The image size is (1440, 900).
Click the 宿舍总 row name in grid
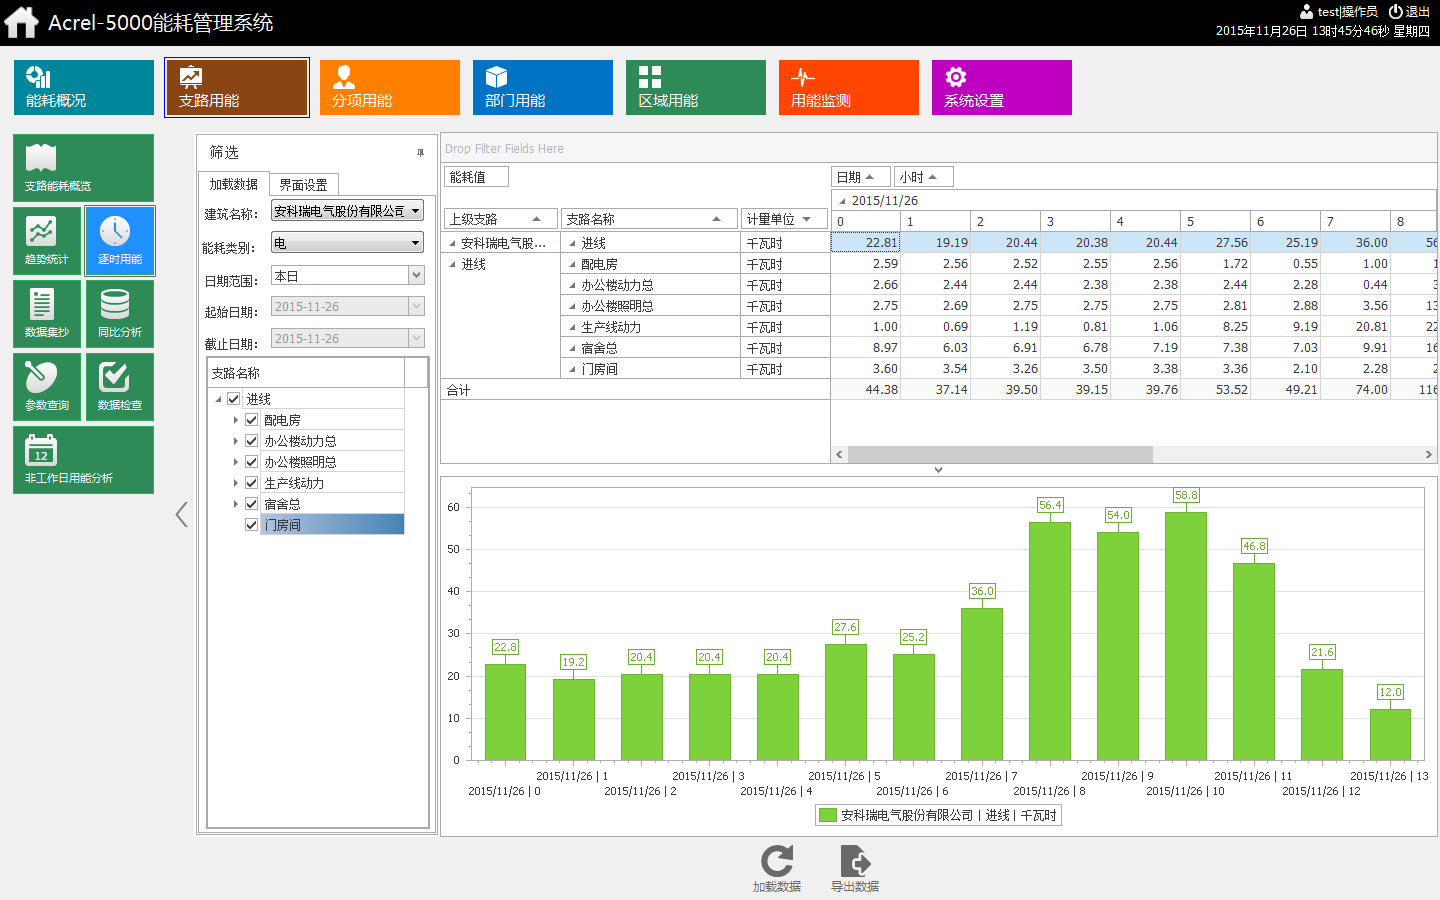pos(599,348)
